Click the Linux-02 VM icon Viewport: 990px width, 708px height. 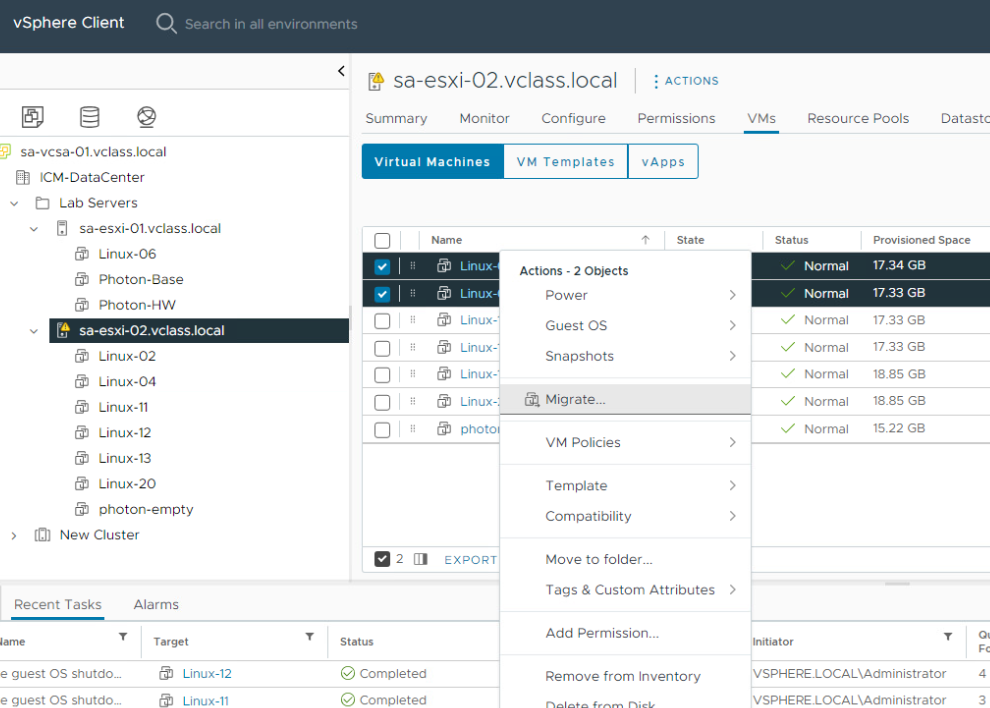coord(81,356)
